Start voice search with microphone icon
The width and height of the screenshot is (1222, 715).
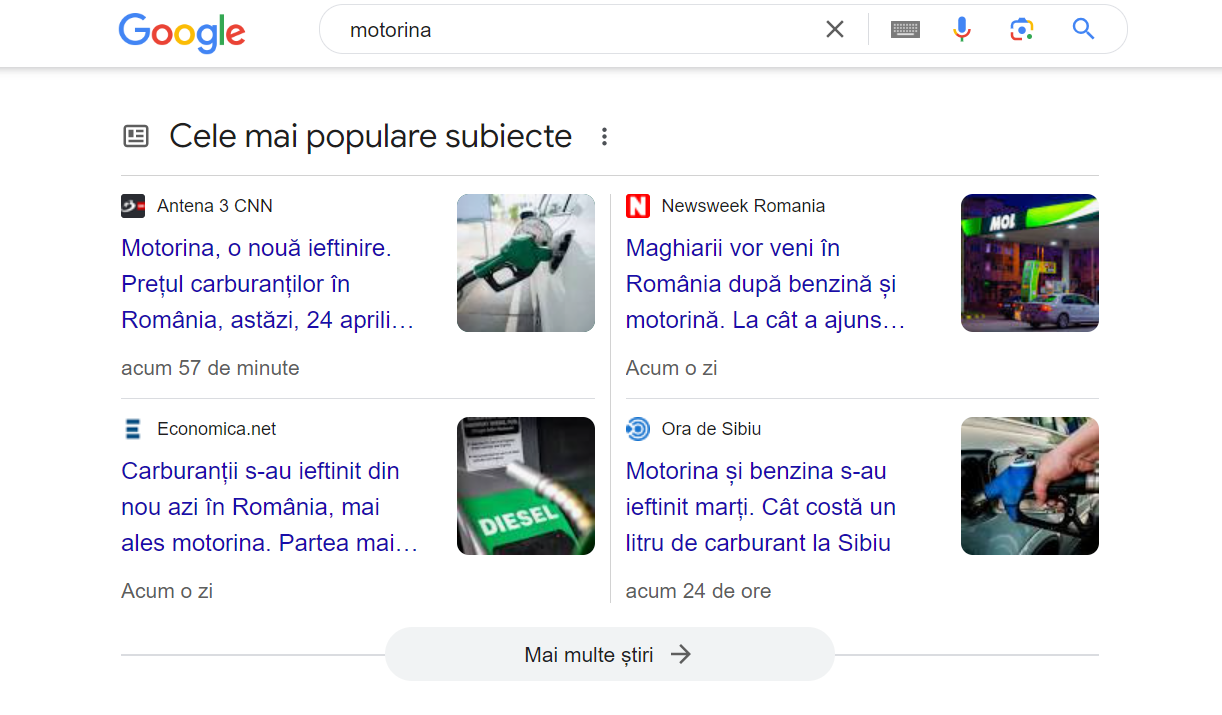pyautogui.click(x=962, y=30)
